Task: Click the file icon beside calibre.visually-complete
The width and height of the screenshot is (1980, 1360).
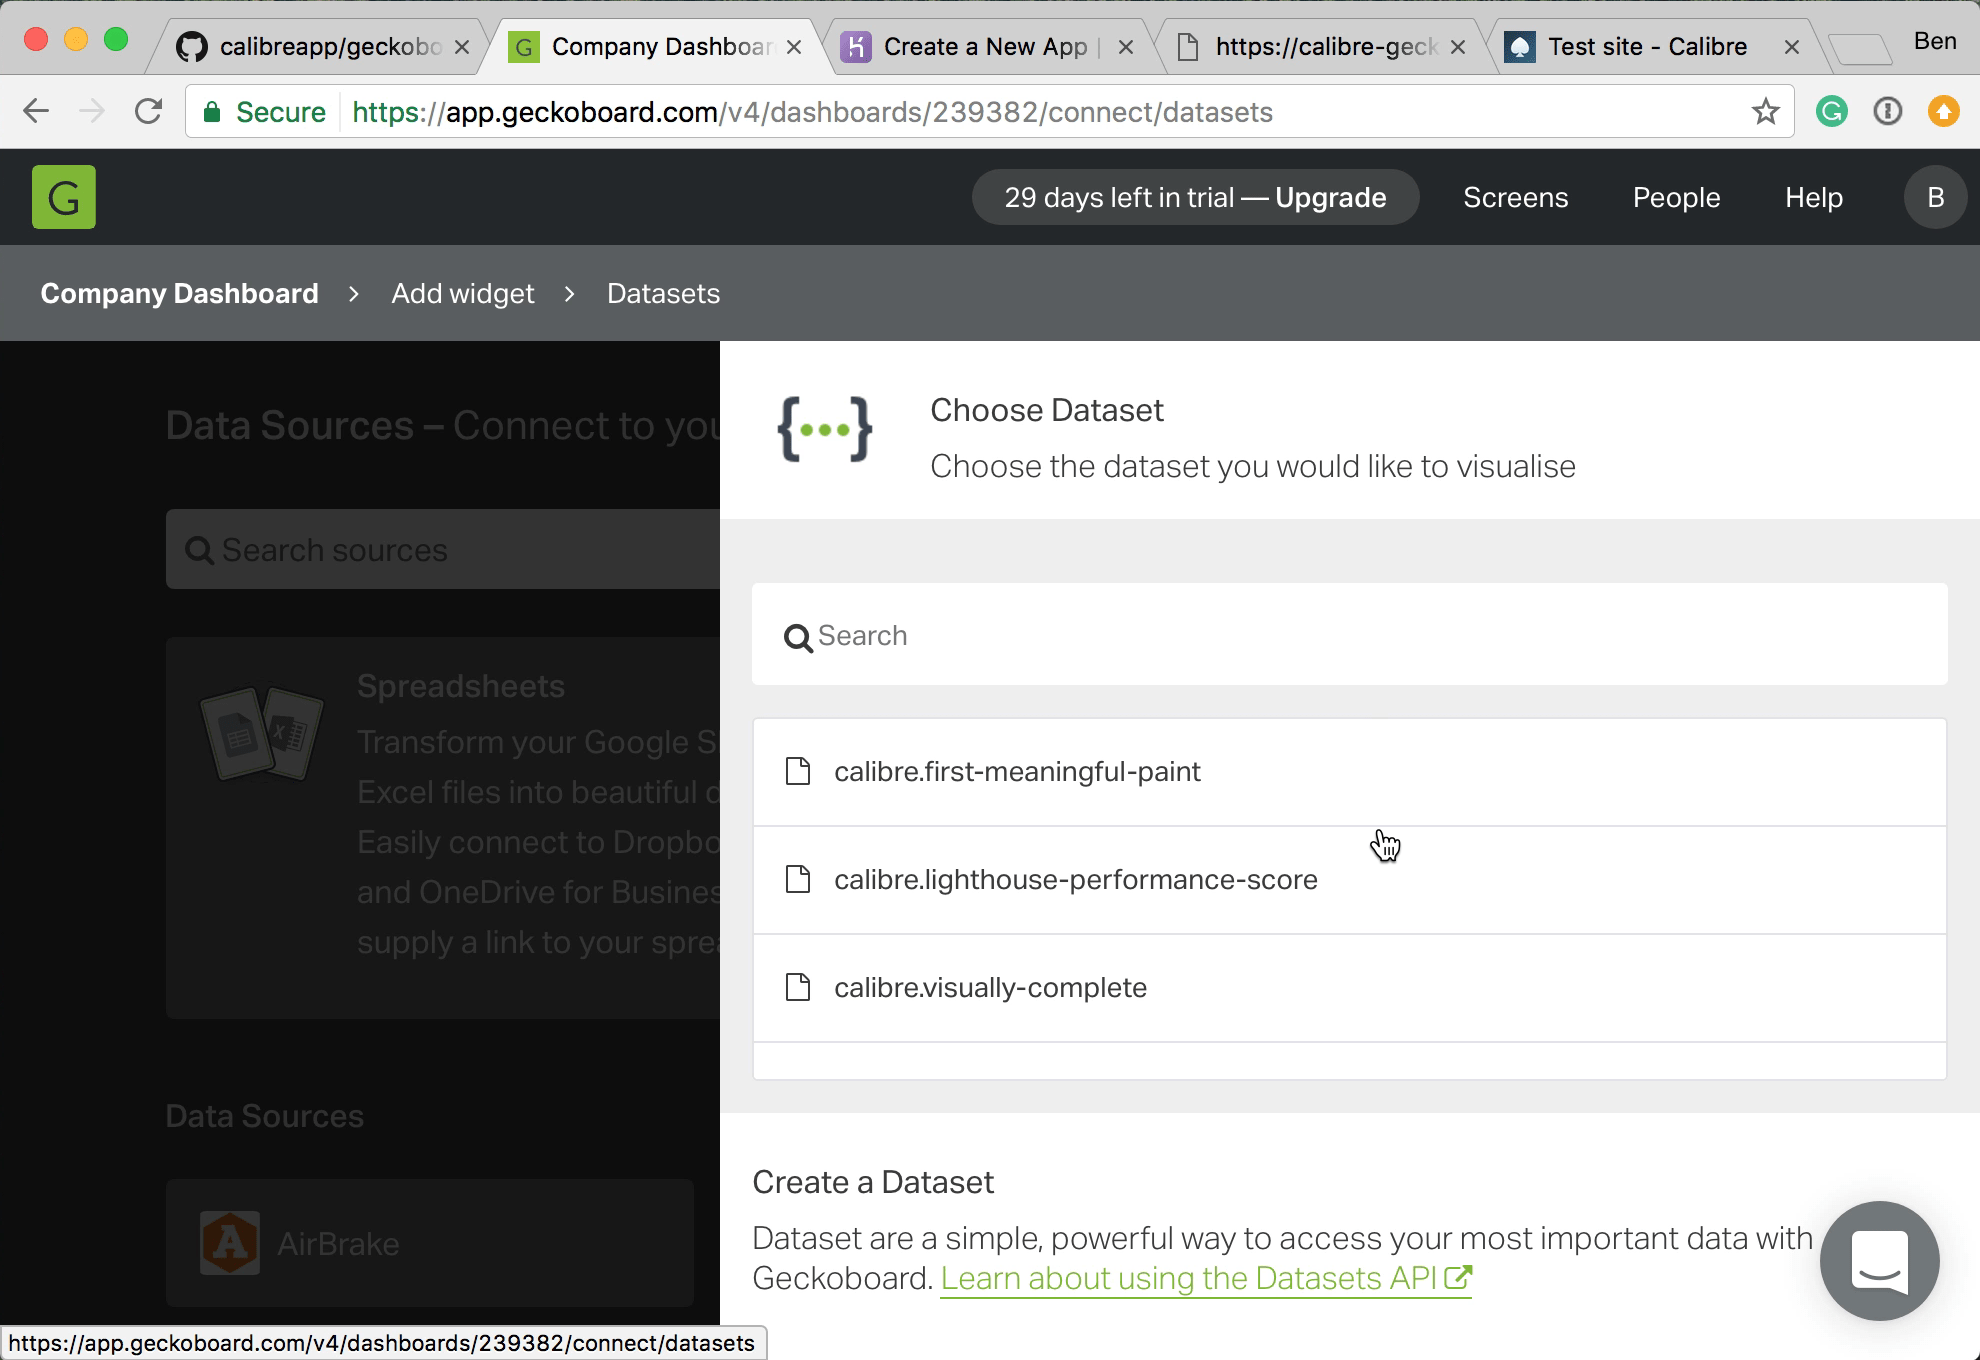Action: (x=798, y=987)
